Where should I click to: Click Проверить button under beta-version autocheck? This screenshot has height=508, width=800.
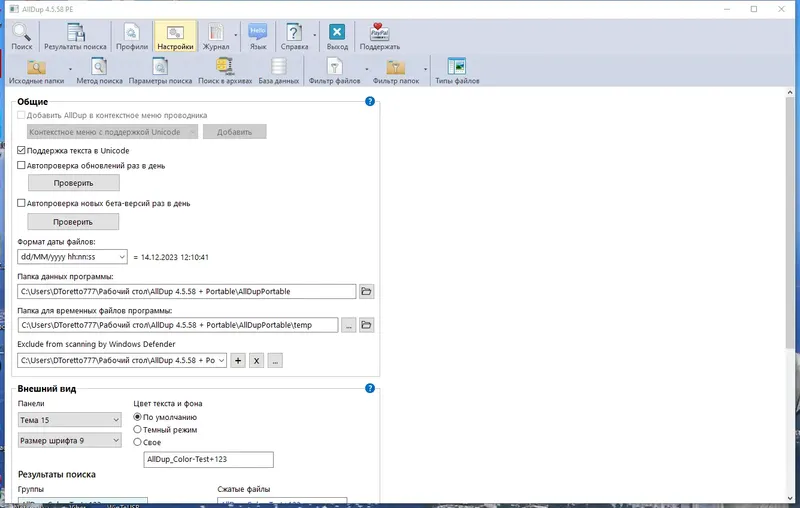coord(73,222)
